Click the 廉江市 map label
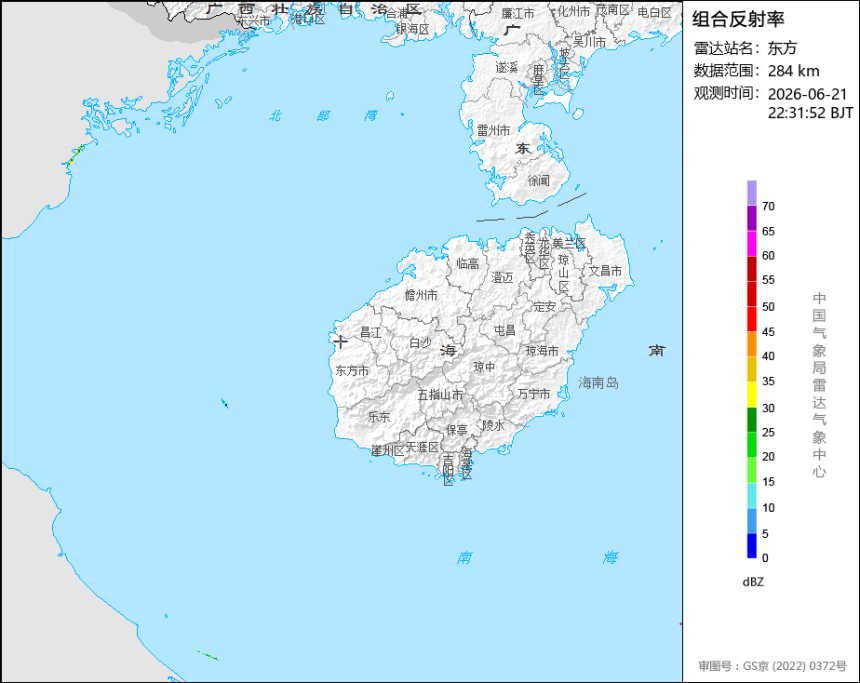 518,14
